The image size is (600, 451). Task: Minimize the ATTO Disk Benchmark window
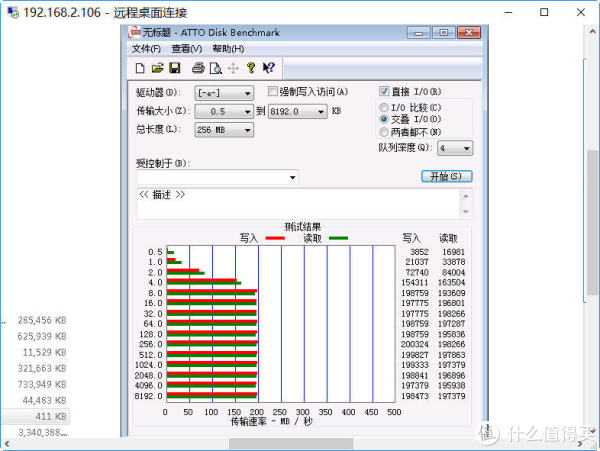[418, 33]
